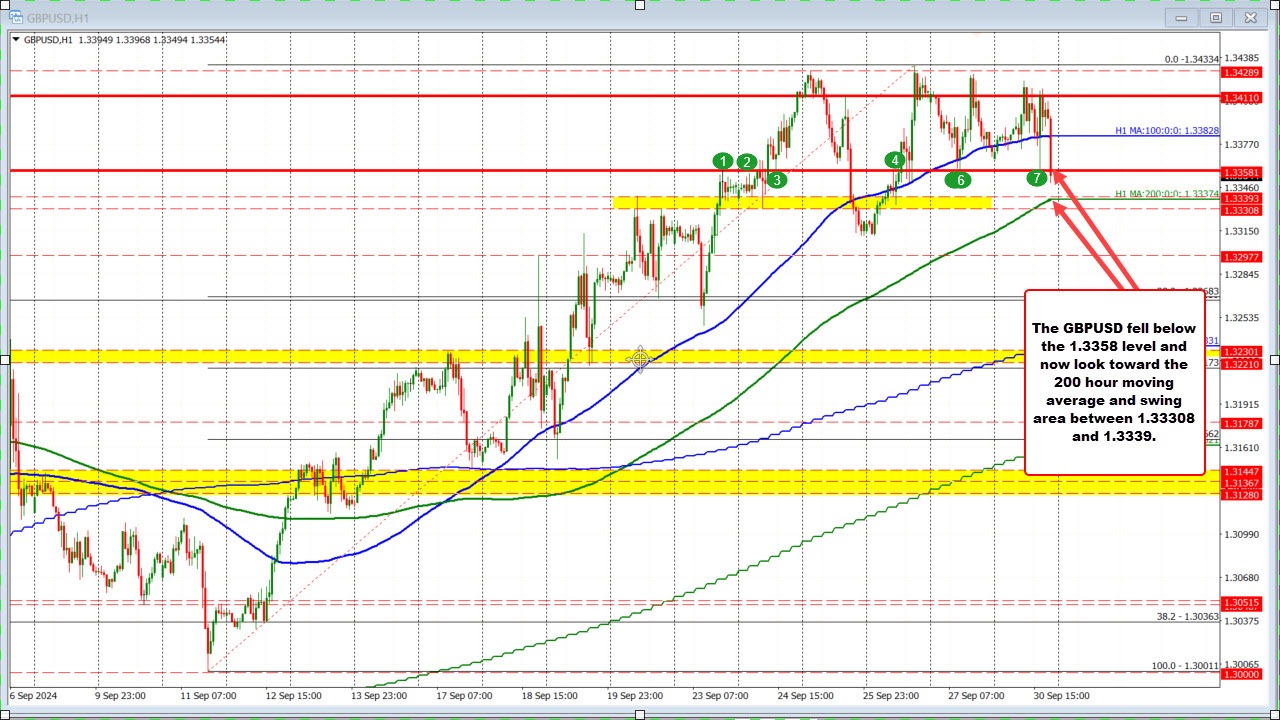Click the red 1.31787 price tag
The width and height of the screenshot is (1280, 720).
click(1240, 424)
